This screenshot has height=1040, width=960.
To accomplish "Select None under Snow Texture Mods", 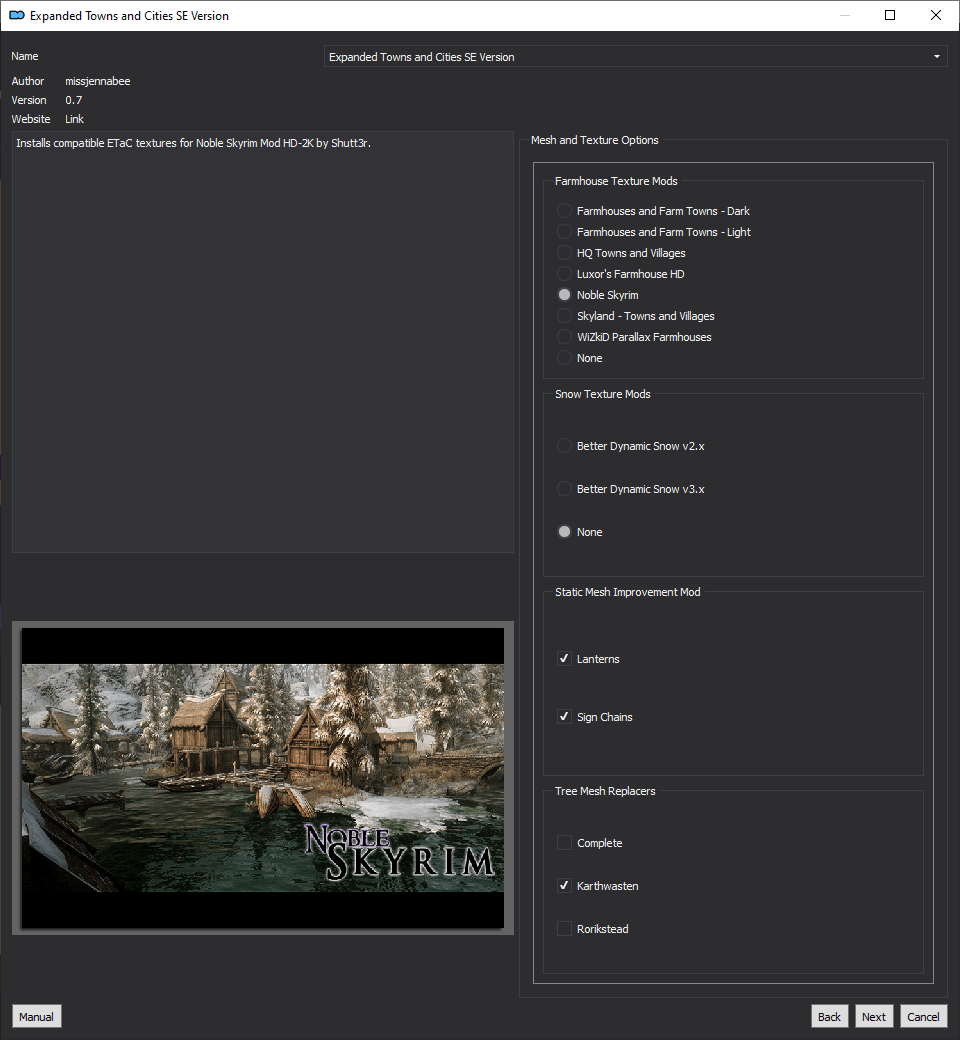I will tap(564, 532).
